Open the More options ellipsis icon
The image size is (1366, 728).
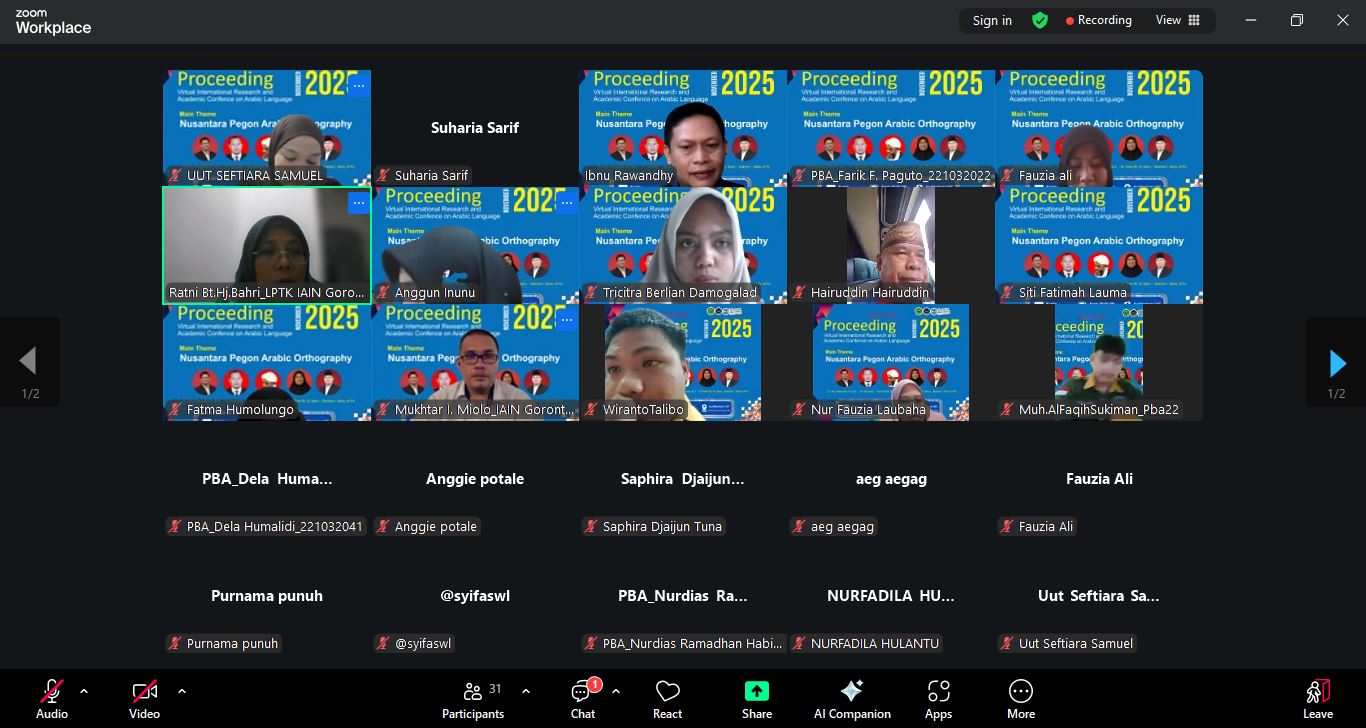pos(1020,692)
